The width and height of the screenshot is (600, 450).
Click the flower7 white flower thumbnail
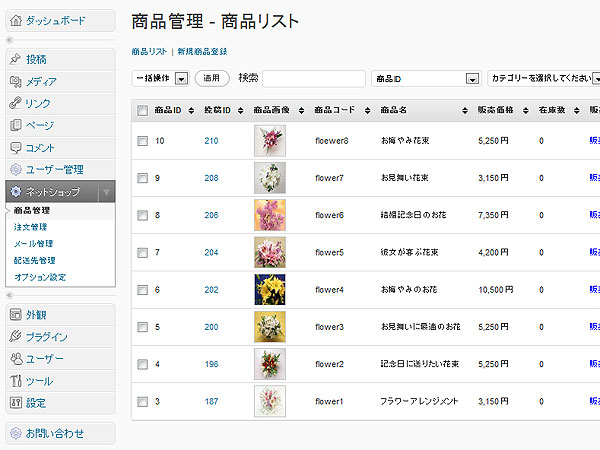pyautogui.click(x=270, y=178)
